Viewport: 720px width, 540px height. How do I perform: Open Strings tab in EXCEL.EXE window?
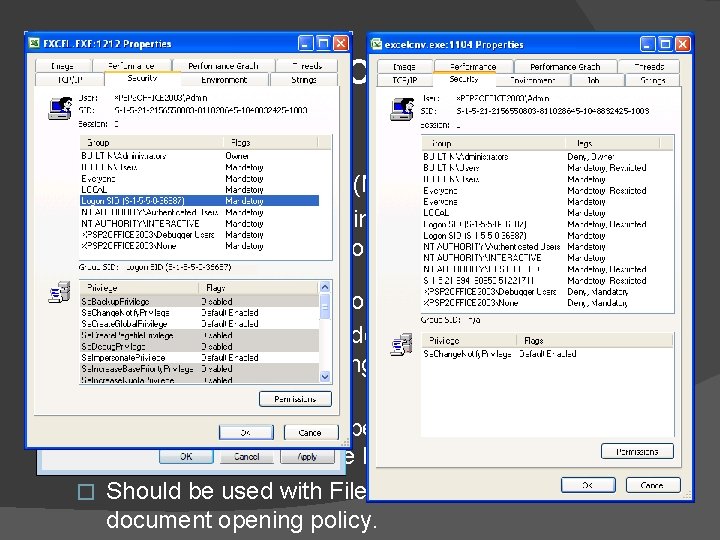point(304,80)
